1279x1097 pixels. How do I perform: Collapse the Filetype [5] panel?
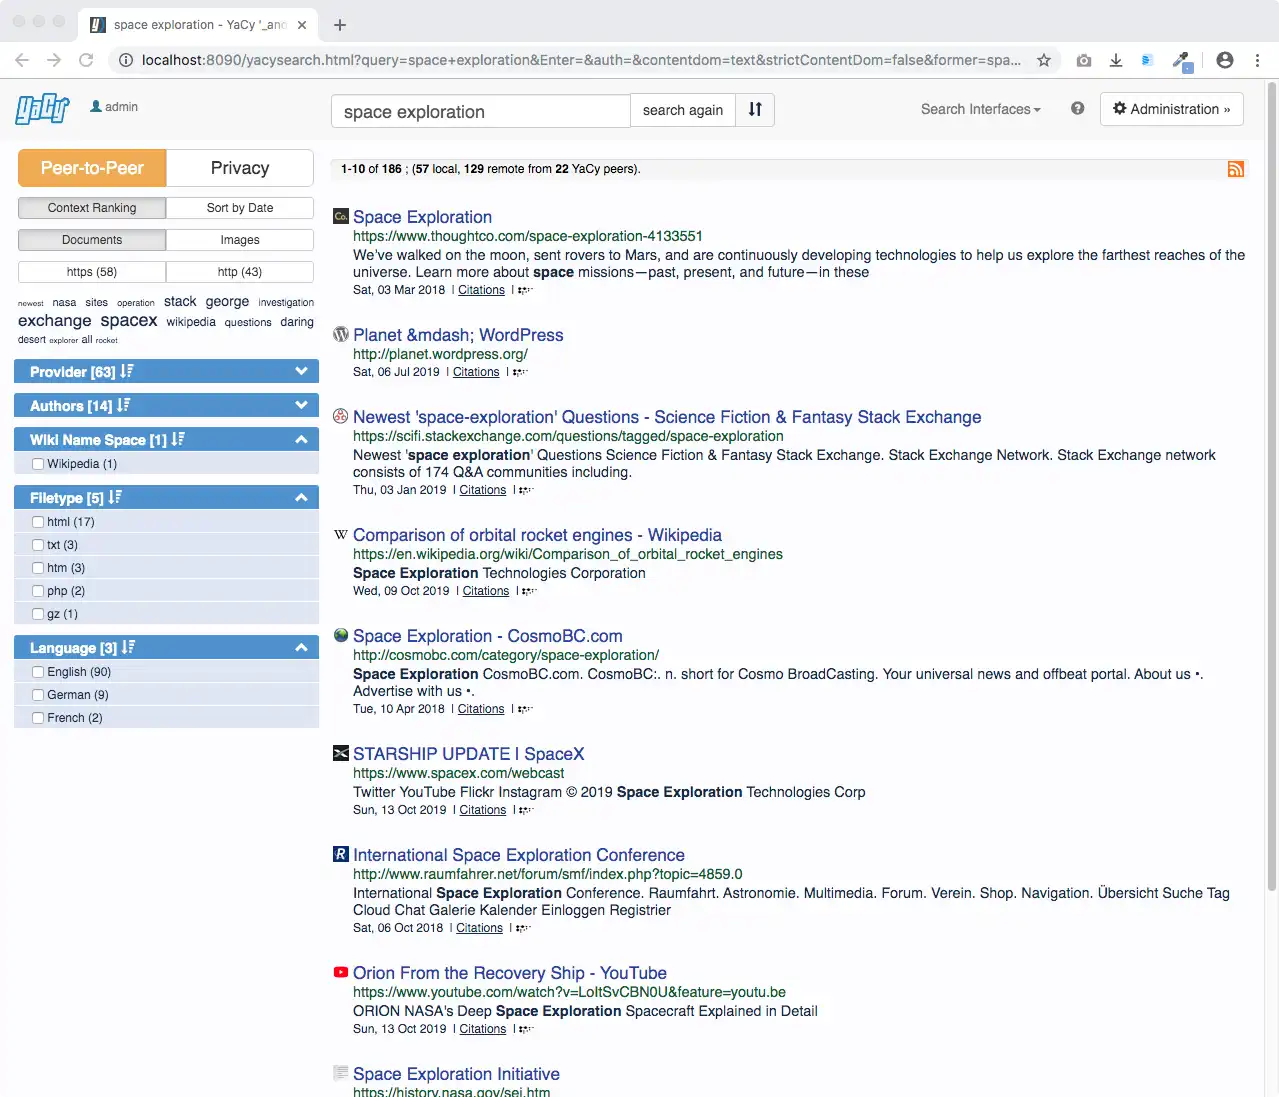[301, 497]
